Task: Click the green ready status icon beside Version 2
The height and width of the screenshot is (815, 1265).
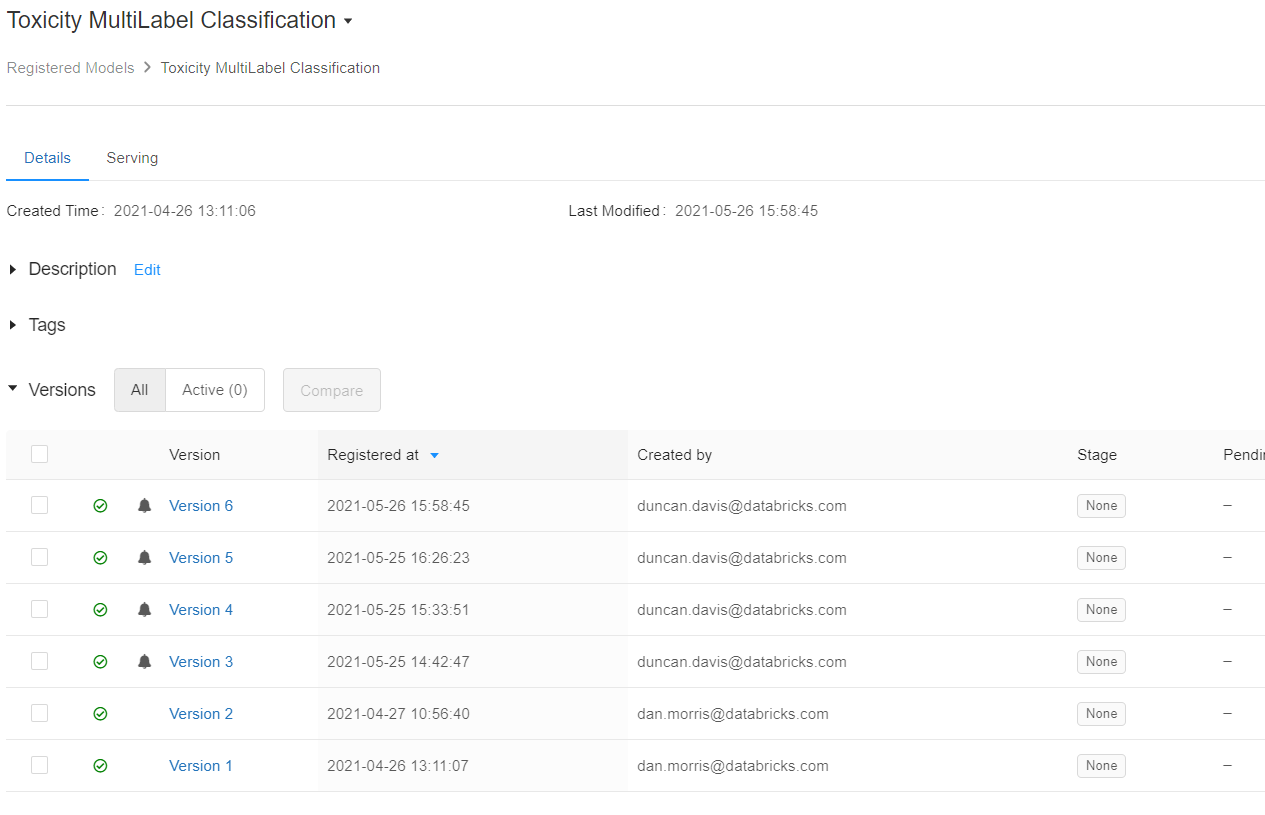Action: tap(100, 713)
